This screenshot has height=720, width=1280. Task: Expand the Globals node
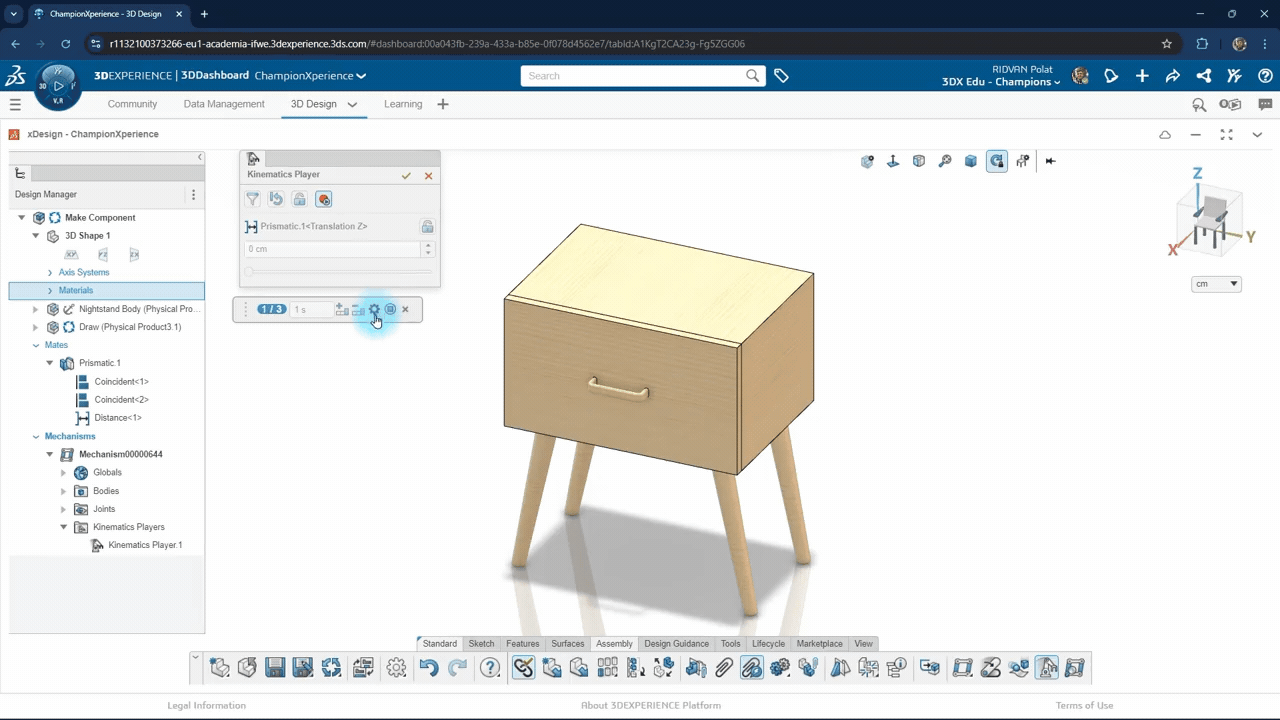pyautogui.click(x=64, y=473)
